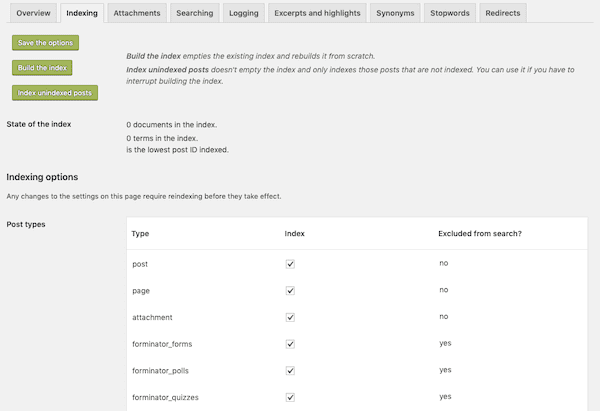
Task: Click Build the index button
Action: point(42,68)
